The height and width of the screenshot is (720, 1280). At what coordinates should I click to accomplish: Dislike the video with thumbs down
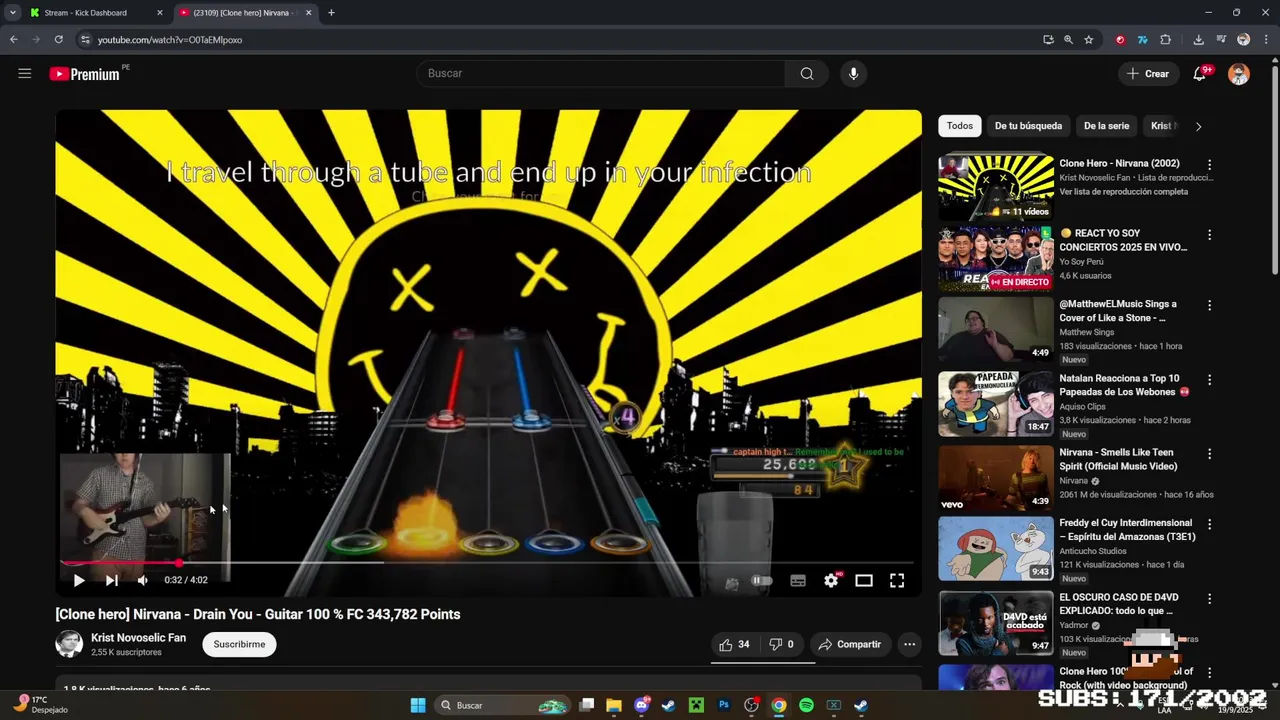782,644
